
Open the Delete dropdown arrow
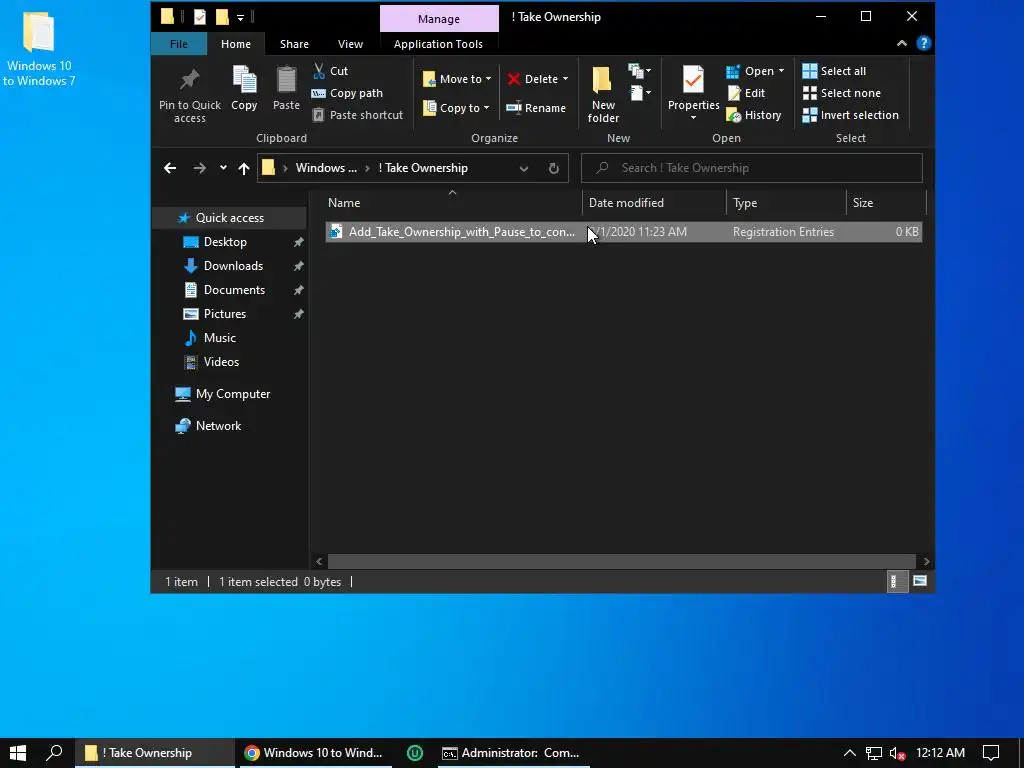click(x=566, y=79)
